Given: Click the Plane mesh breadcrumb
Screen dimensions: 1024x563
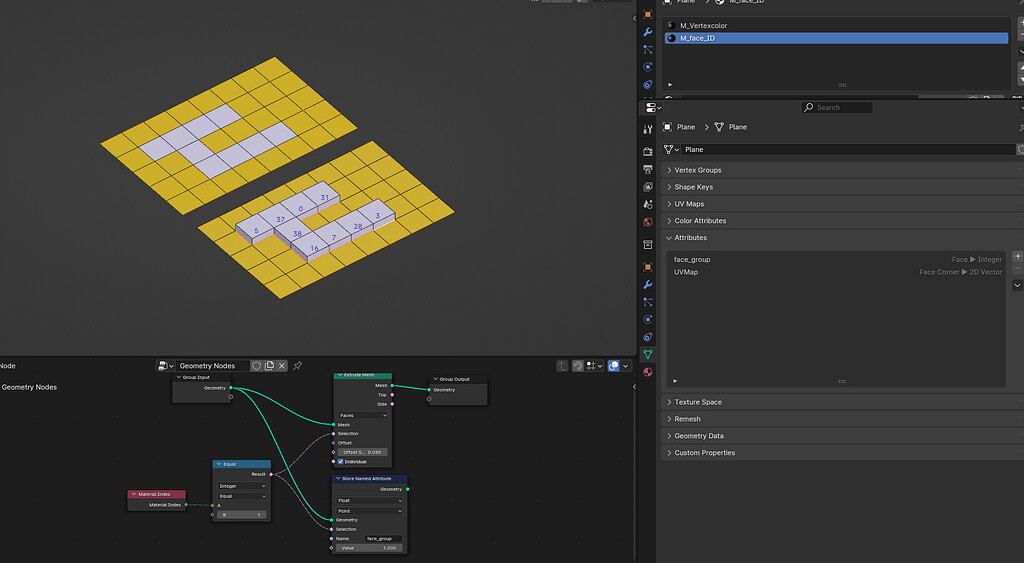Looking at the screenshot, I should [730, 127].
